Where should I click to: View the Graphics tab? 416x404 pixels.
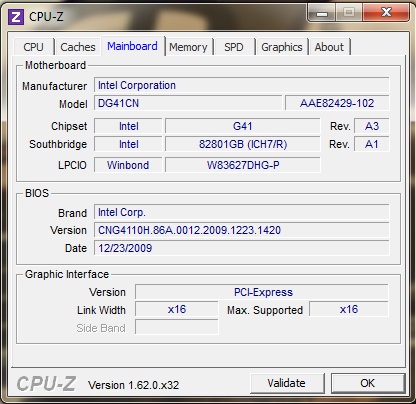pyautogui.click(x=282, y=47)
